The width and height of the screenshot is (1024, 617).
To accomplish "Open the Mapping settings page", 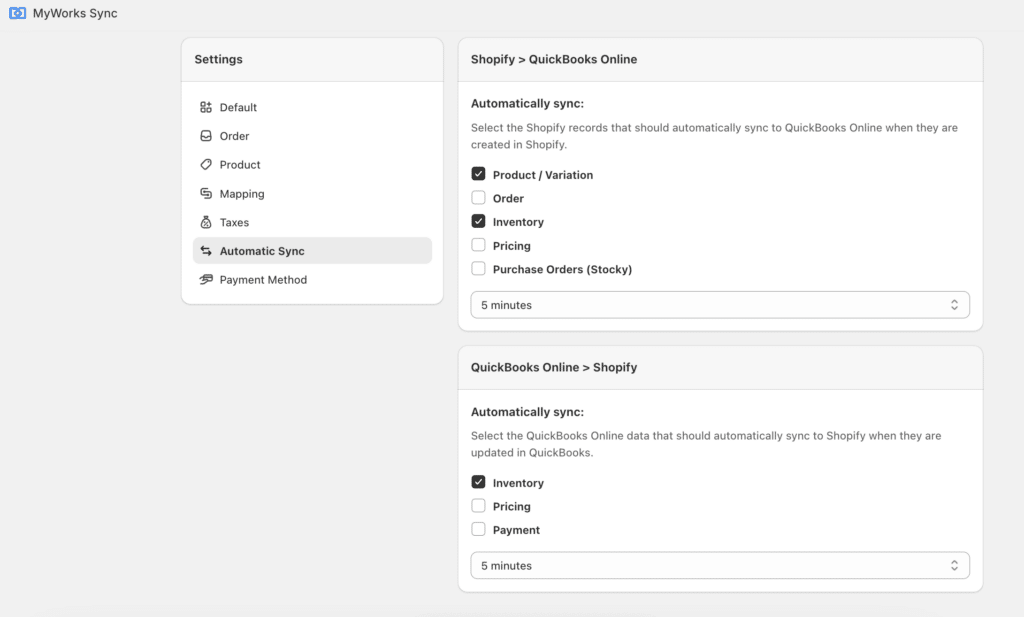I will (312, 193).
